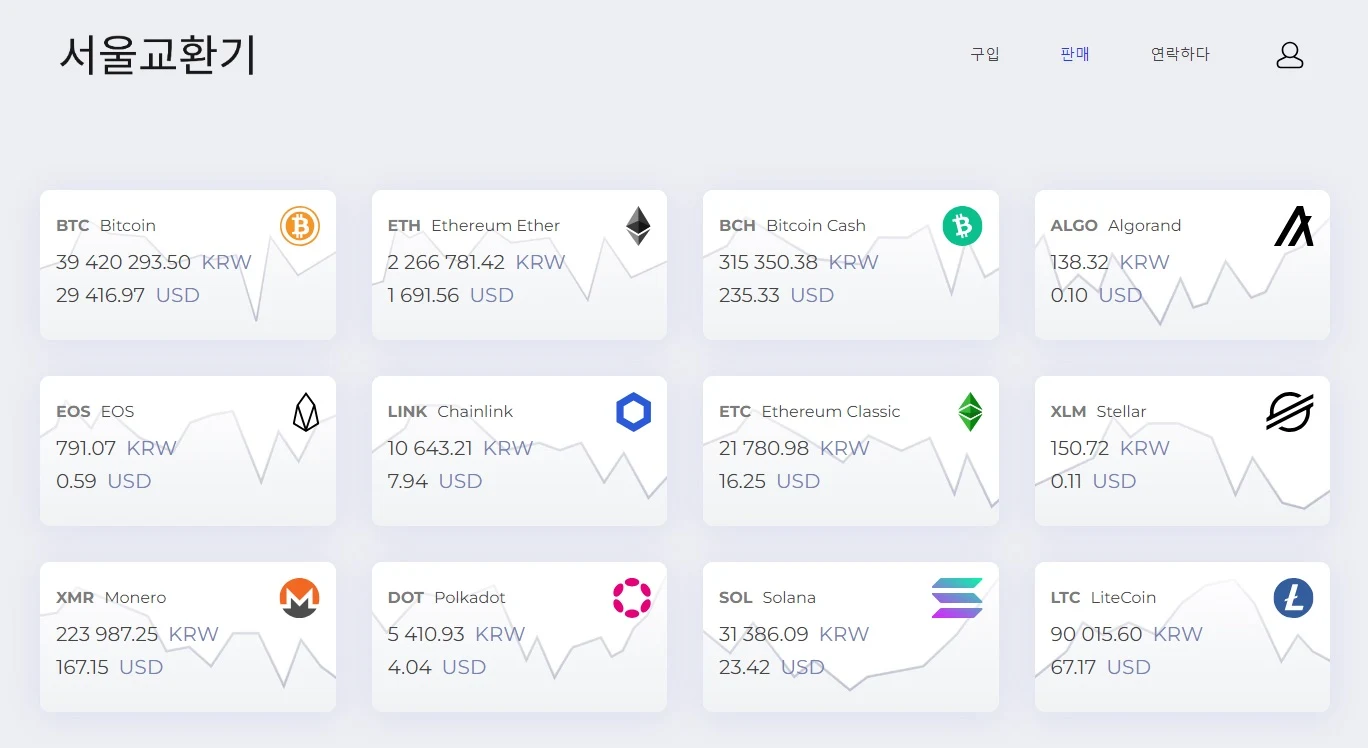Click the 서울교환기 site title
The height and width of the screenshot is (748, 1368).
tap(158, 55)
